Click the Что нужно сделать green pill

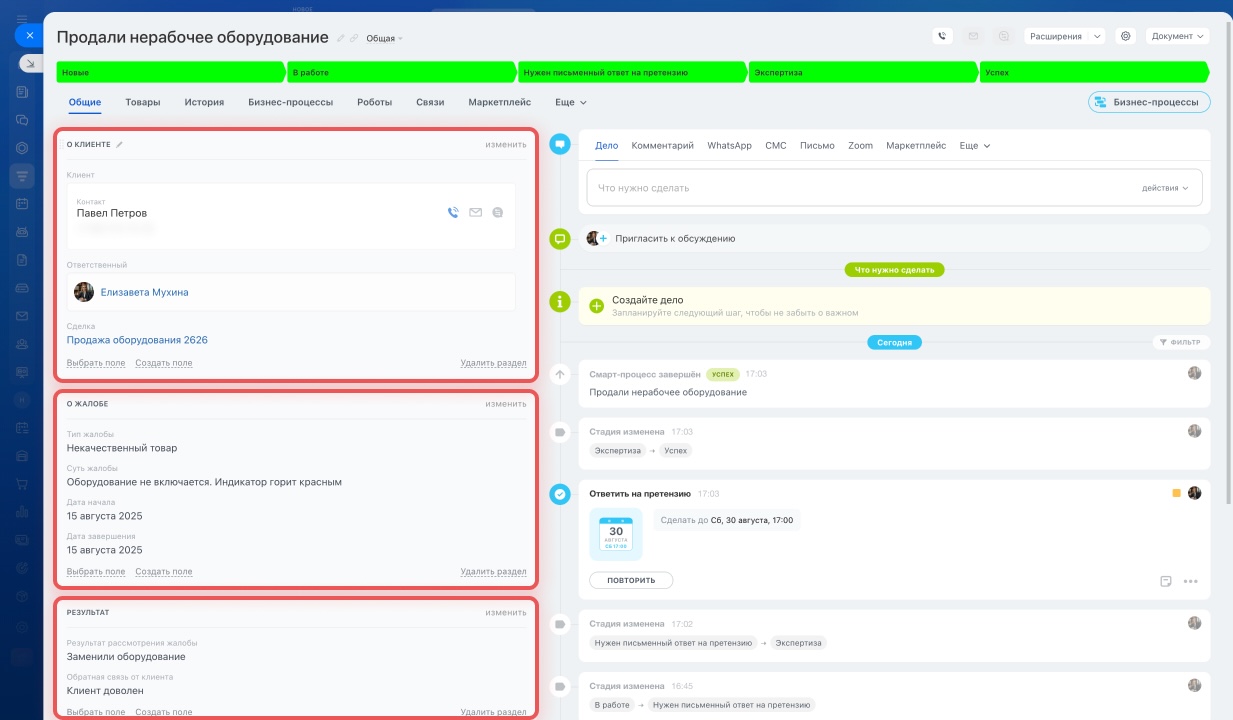[895, 270]
